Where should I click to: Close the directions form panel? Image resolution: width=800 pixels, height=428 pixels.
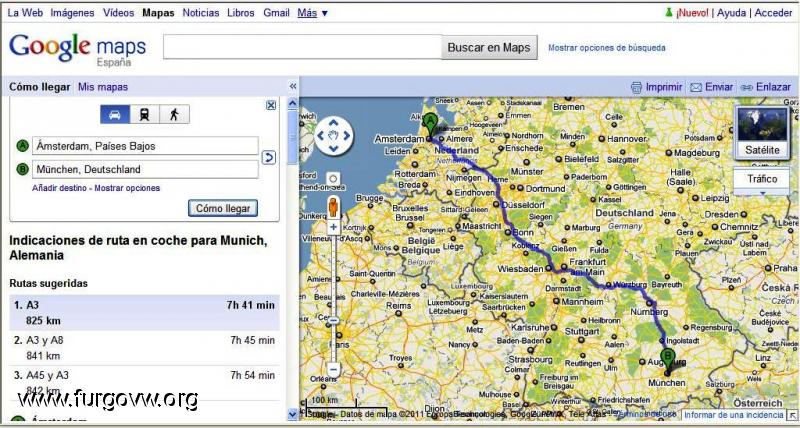click(271, 105)
